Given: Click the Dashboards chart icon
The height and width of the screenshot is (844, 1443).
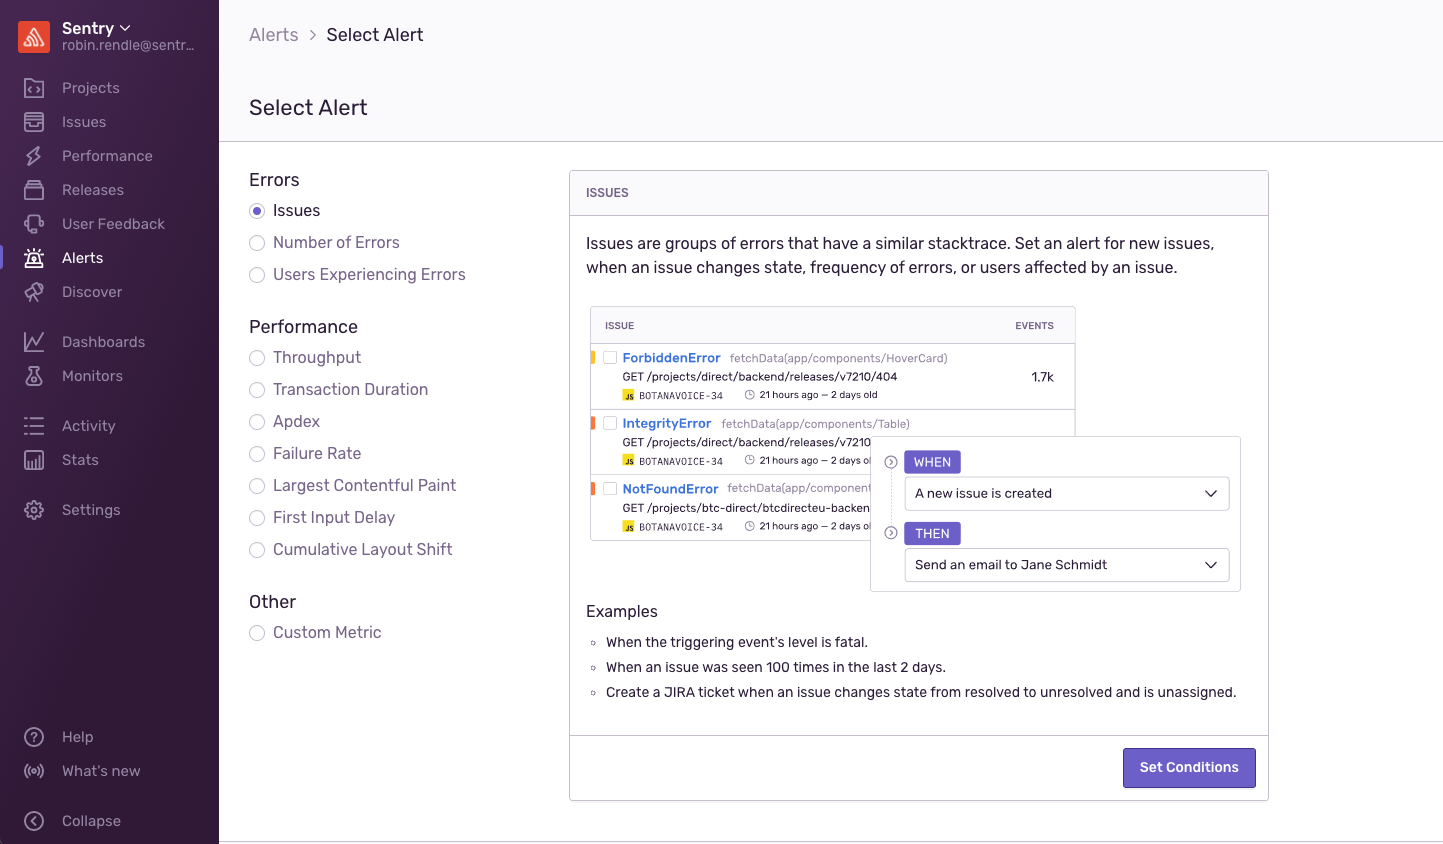Looking at the screenshot, I should [34, 342].
